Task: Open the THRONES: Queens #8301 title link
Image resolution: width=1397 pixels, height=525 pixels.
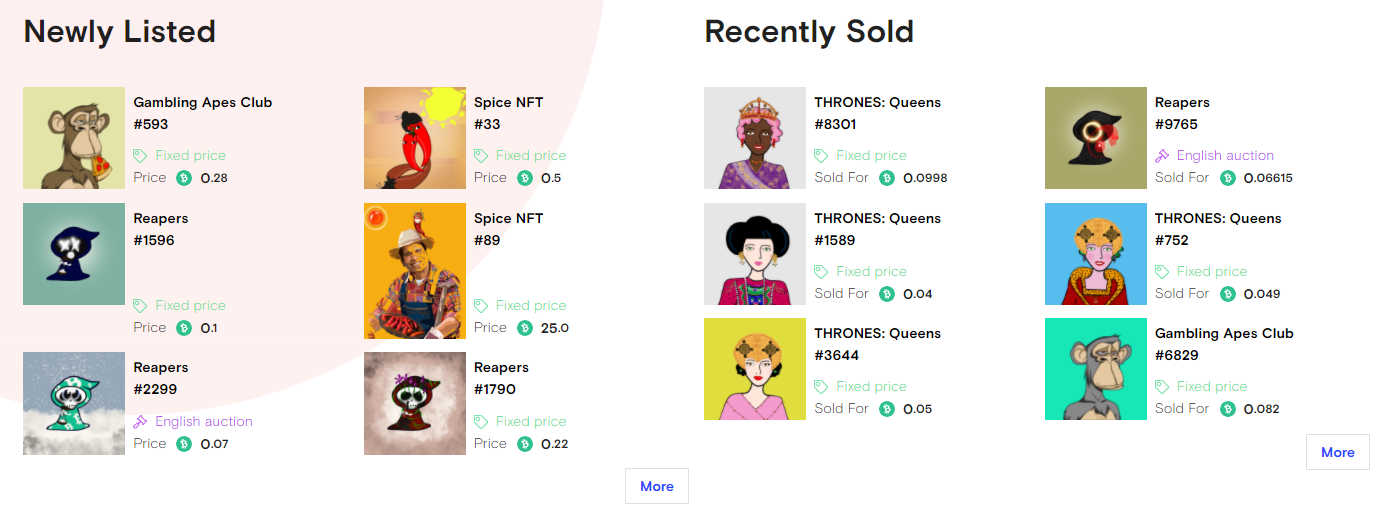Action: [878, 113]
